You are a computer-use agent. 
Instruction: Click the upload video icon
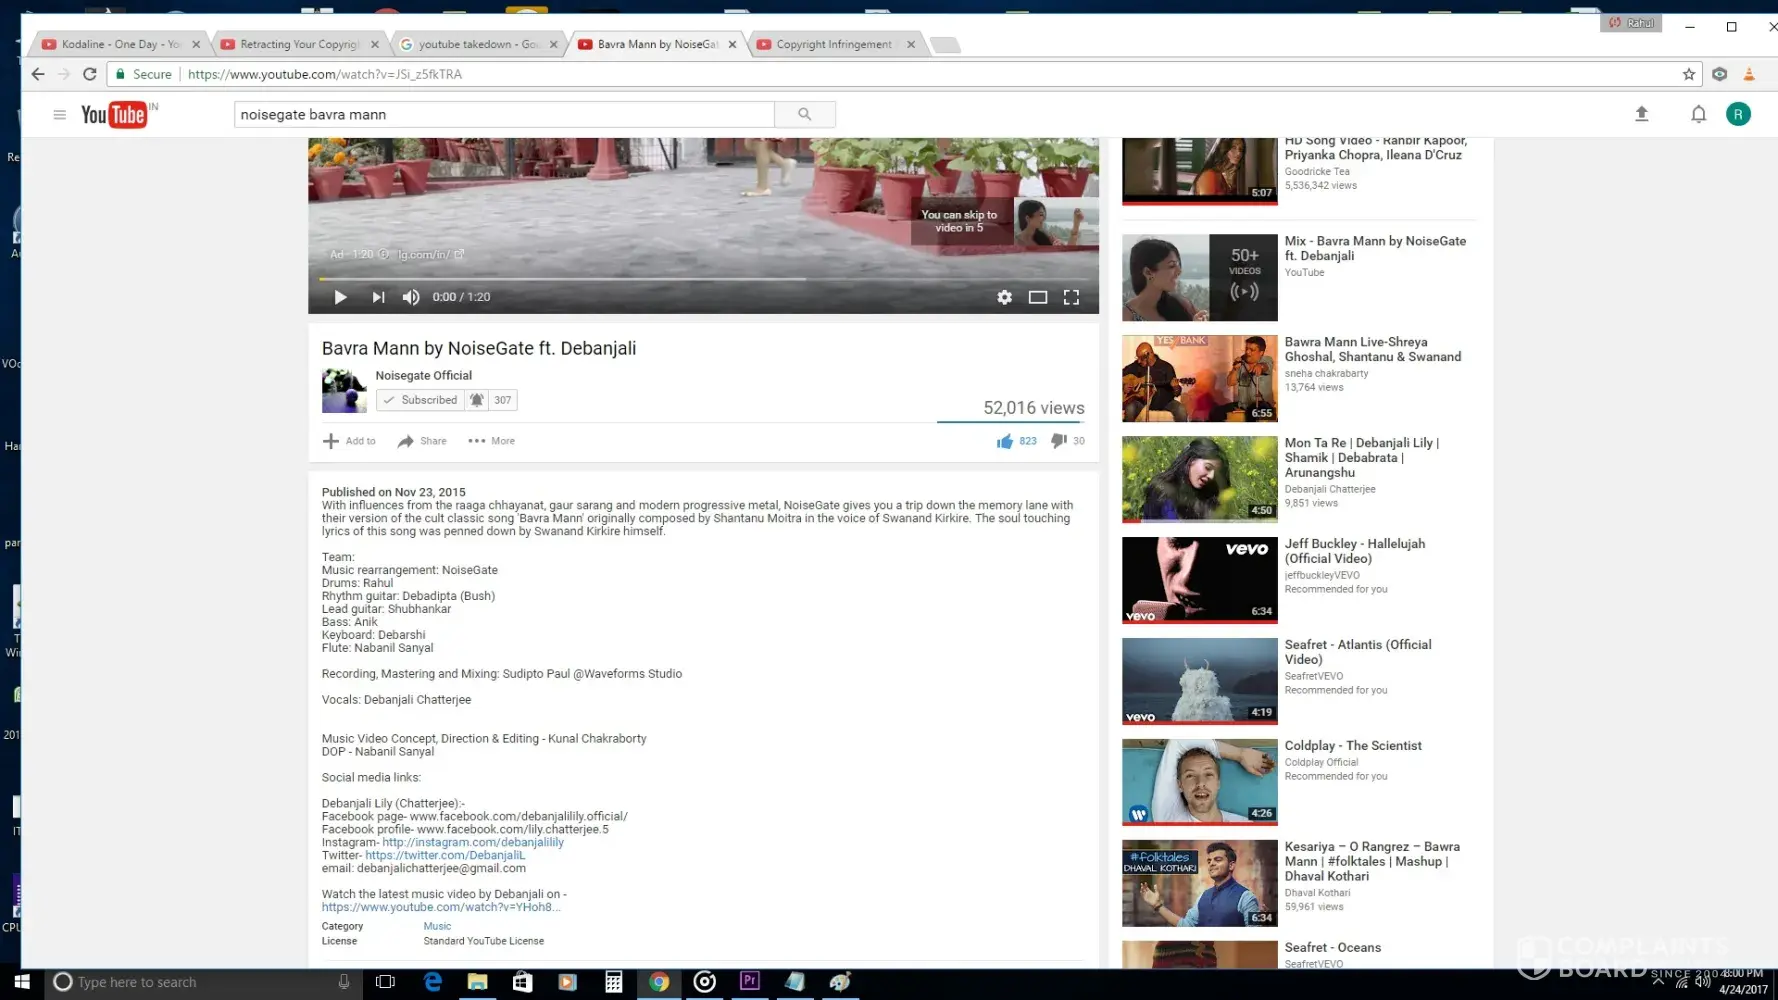click(1641, 115)
